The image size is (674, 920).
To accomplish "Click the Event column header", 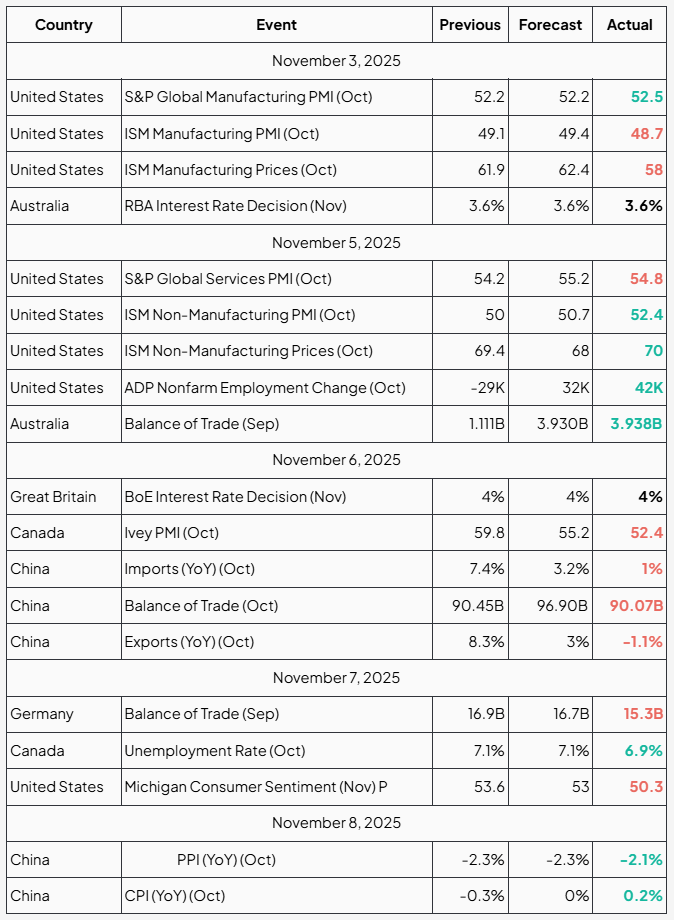I will click(x=276, y=25).
